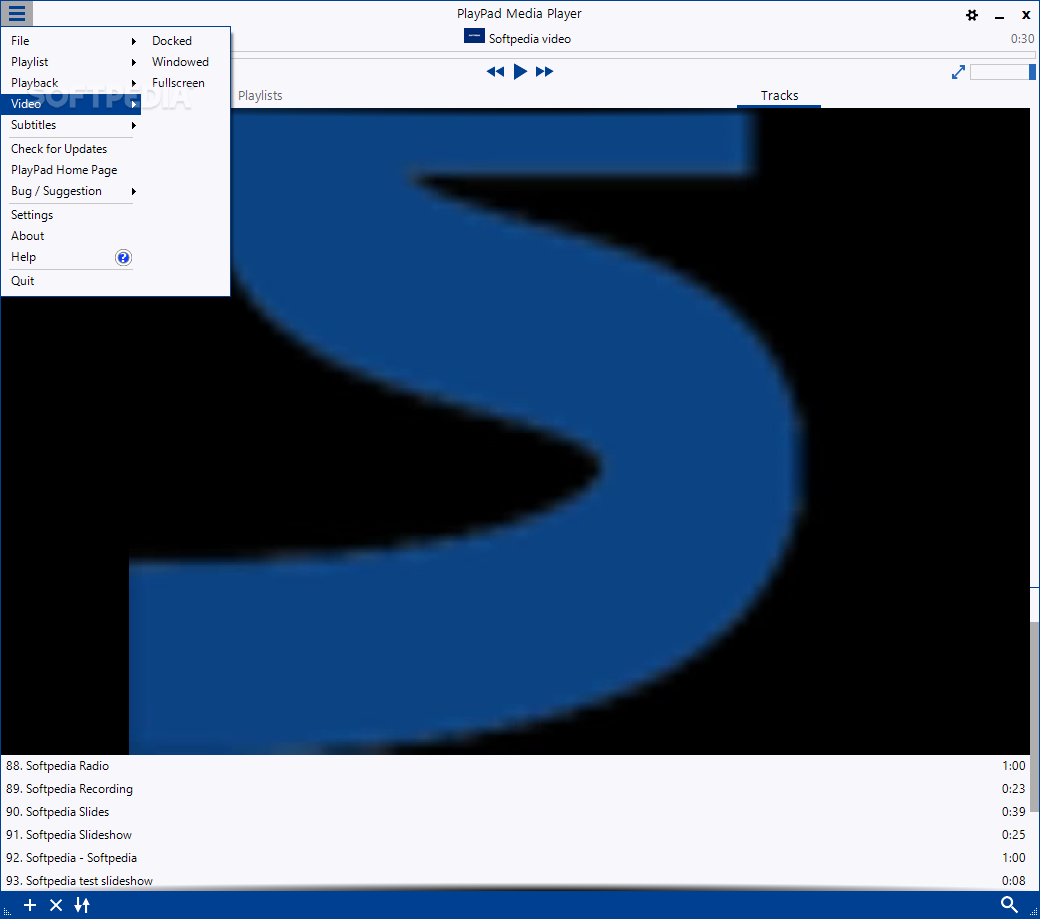Screen dimensions: 1040x919
Task: Minimize the PlayPad window
Action: tap(999, 15)
